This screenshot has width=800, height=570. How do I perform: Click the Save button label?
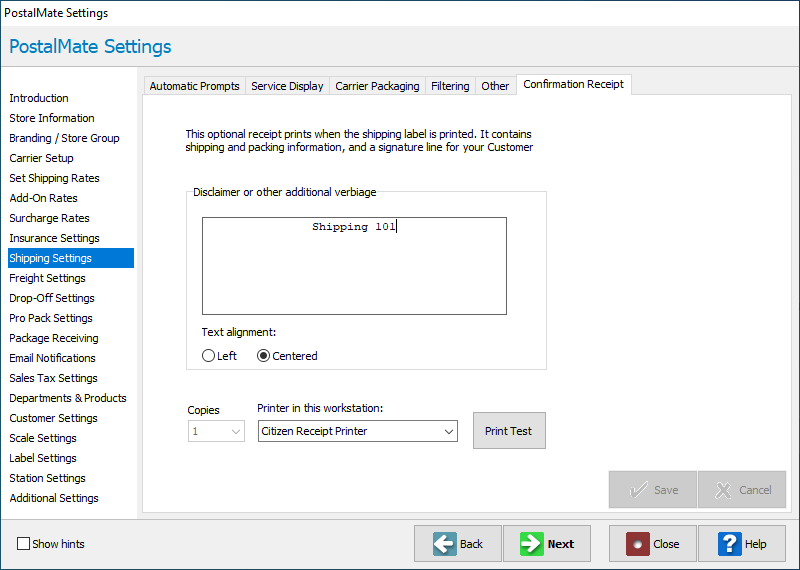coord(666,490)
